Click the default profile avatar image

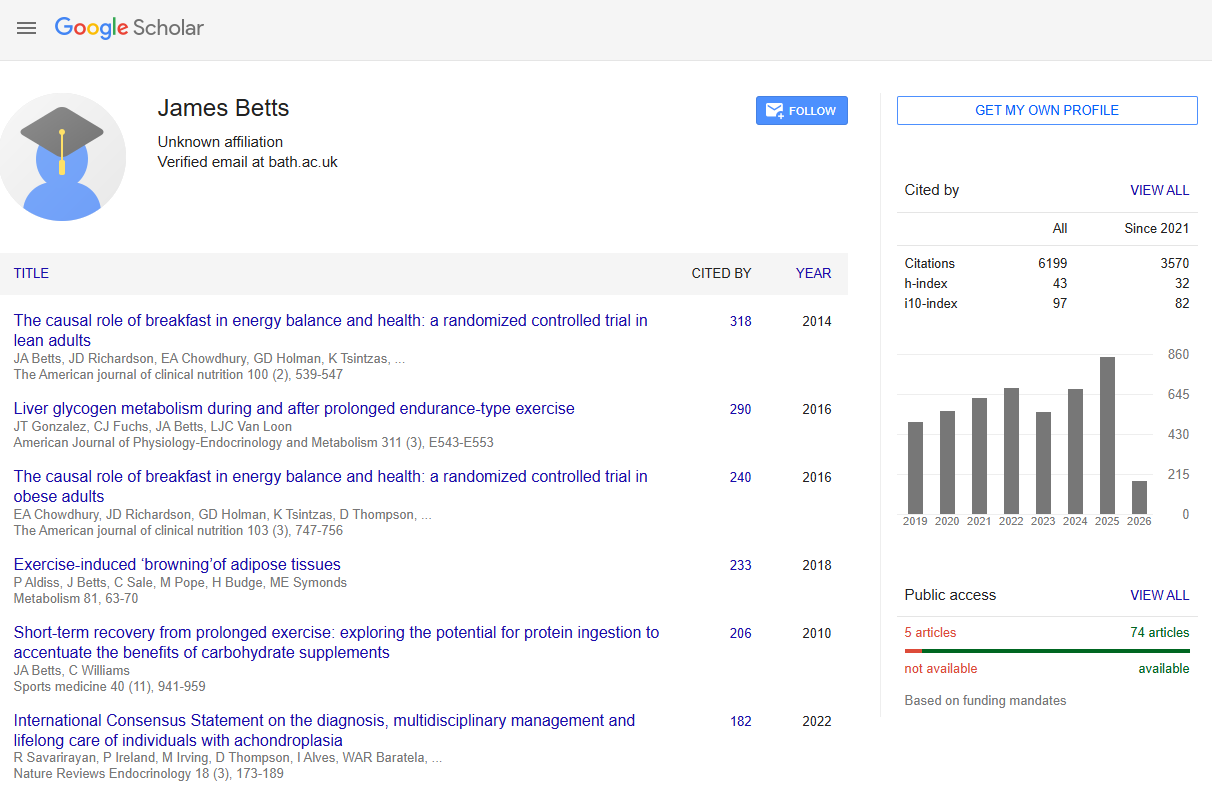pos(63,157)
